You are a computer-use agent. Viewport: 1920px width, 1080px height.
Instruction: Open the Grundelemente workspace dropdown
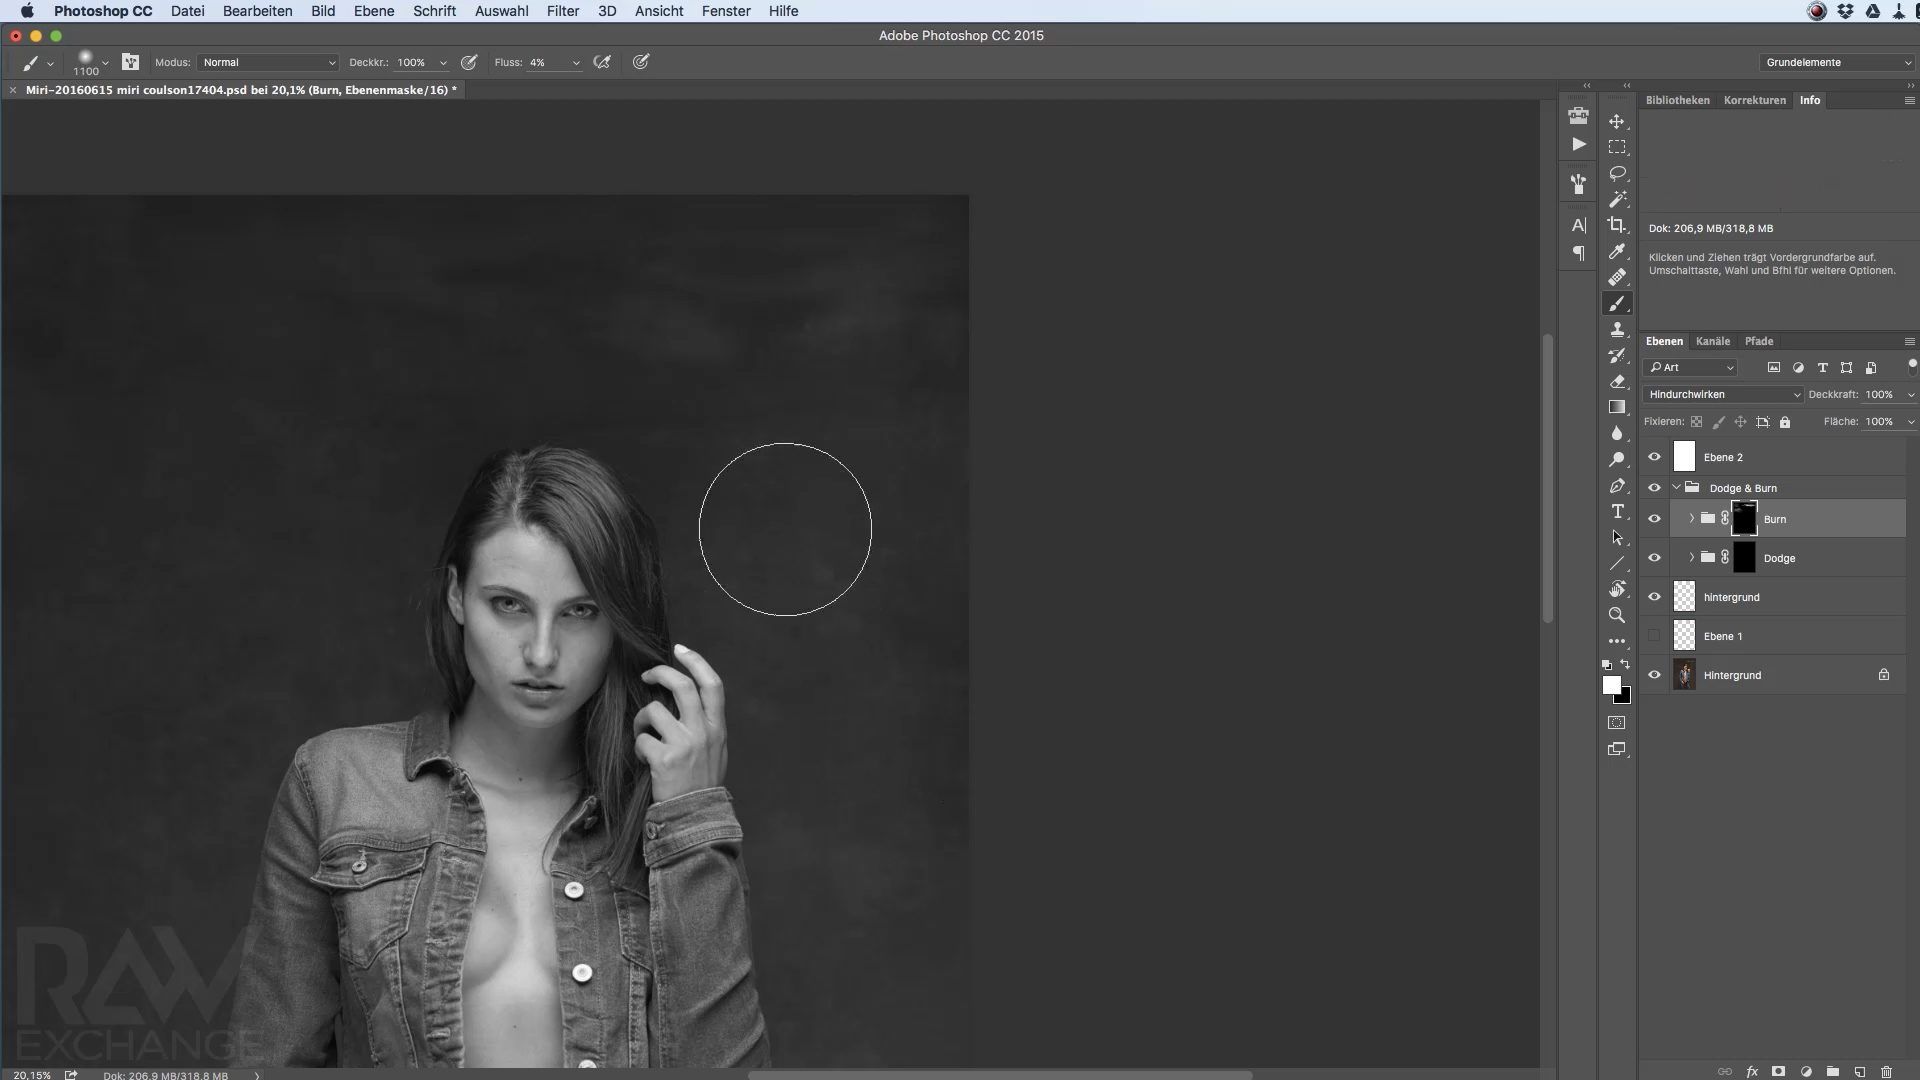(x=1837, y=62)
